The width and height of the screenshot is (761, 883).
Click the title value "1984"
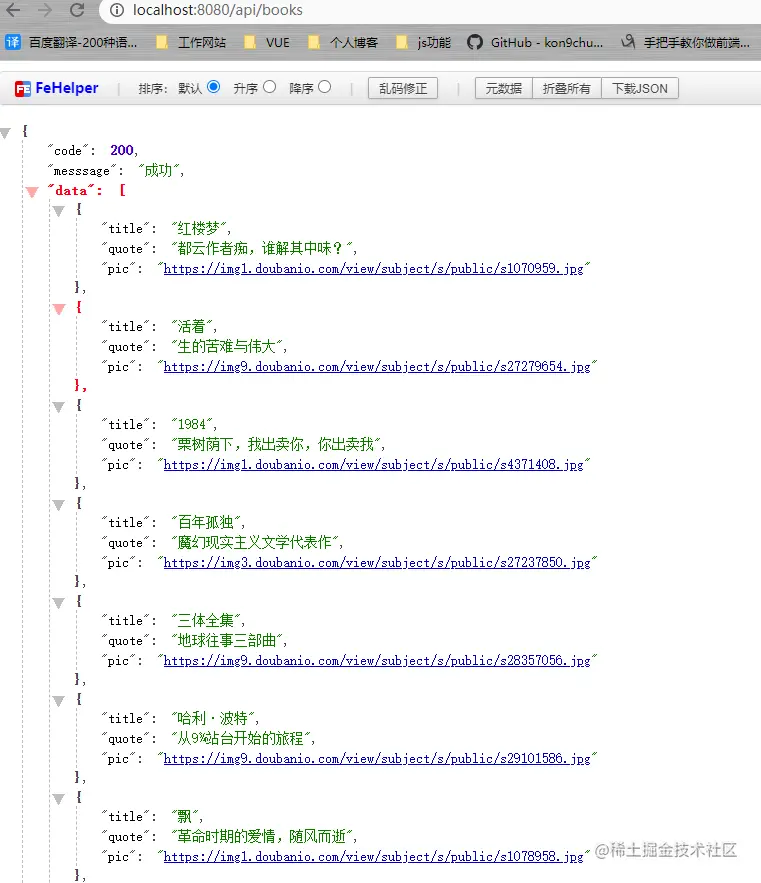pos(192,424)
